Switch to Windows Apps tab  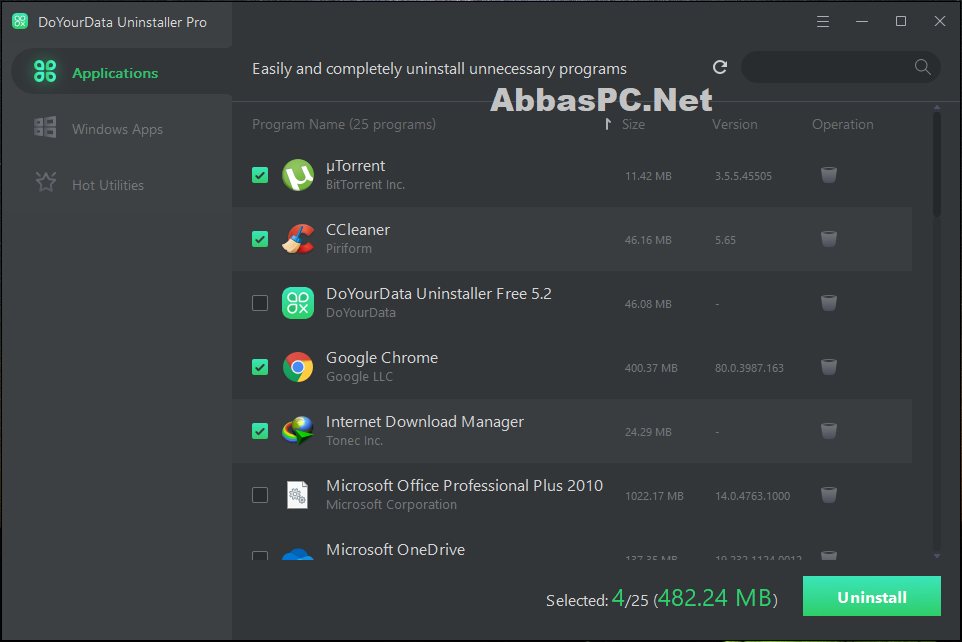(x=117, y=128)
